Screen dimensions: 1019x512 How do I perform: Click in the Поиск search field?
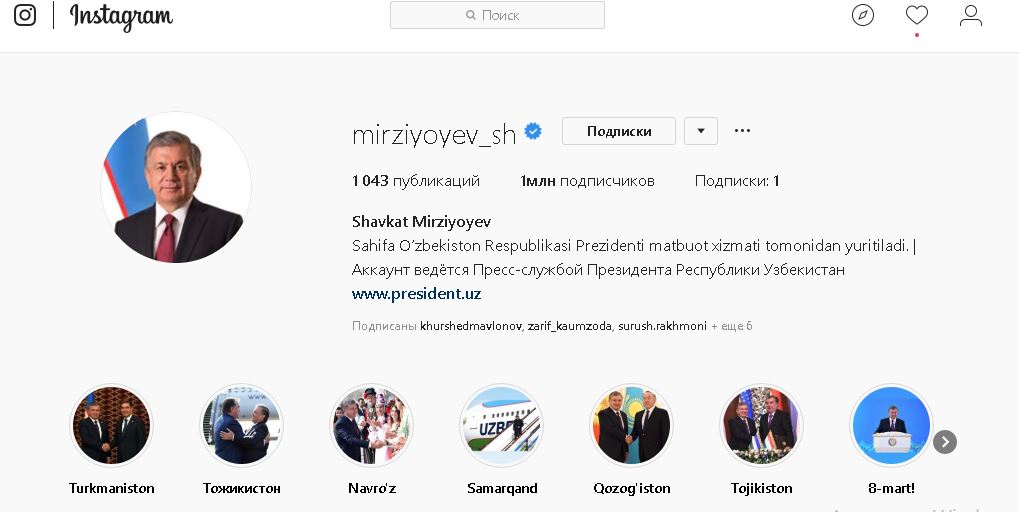click(497, 15)
